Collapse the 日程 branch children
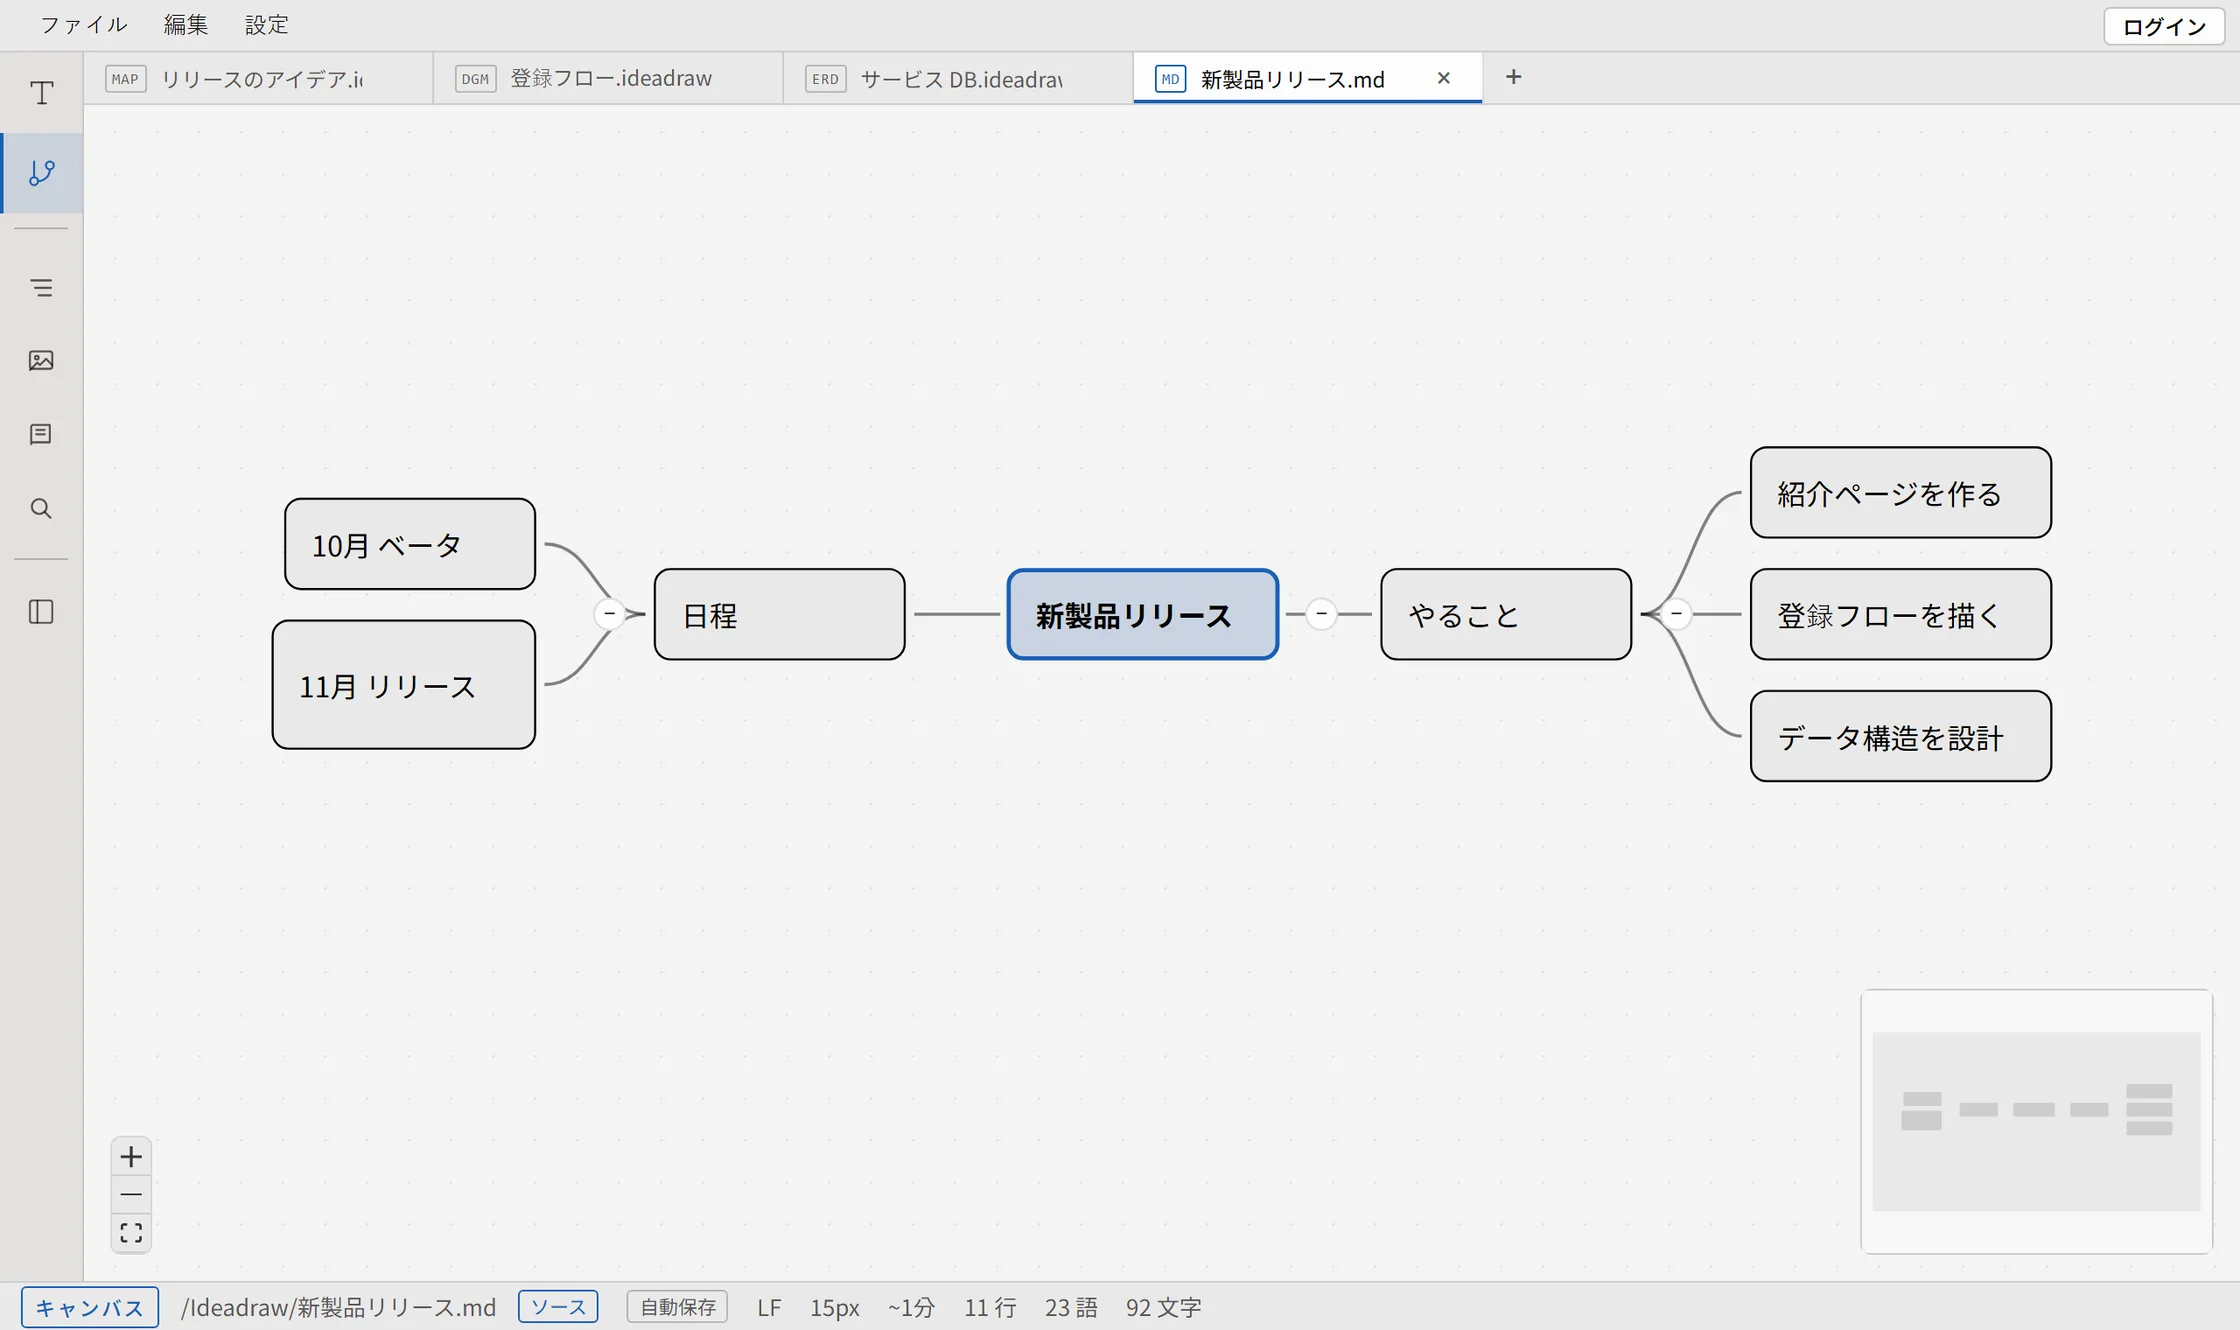The width and height of the screenshot is (2240, 1330). (x=610, y=613)
